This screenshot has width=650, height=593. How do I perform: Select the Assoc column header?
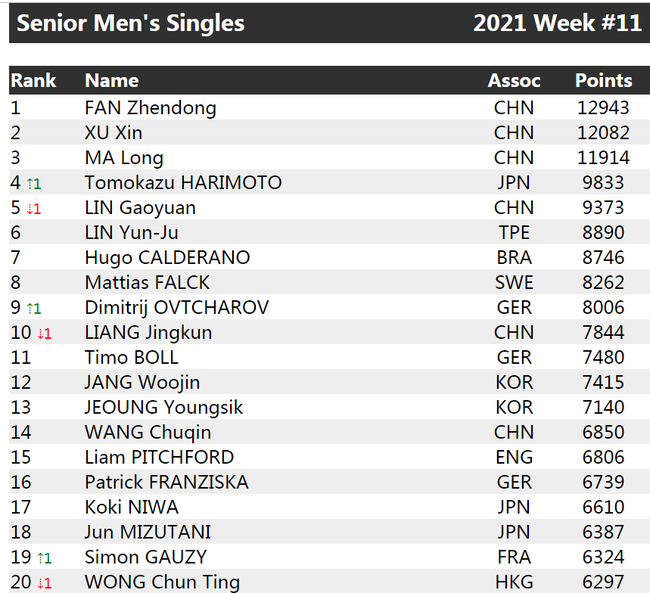[x=514, y=80]
